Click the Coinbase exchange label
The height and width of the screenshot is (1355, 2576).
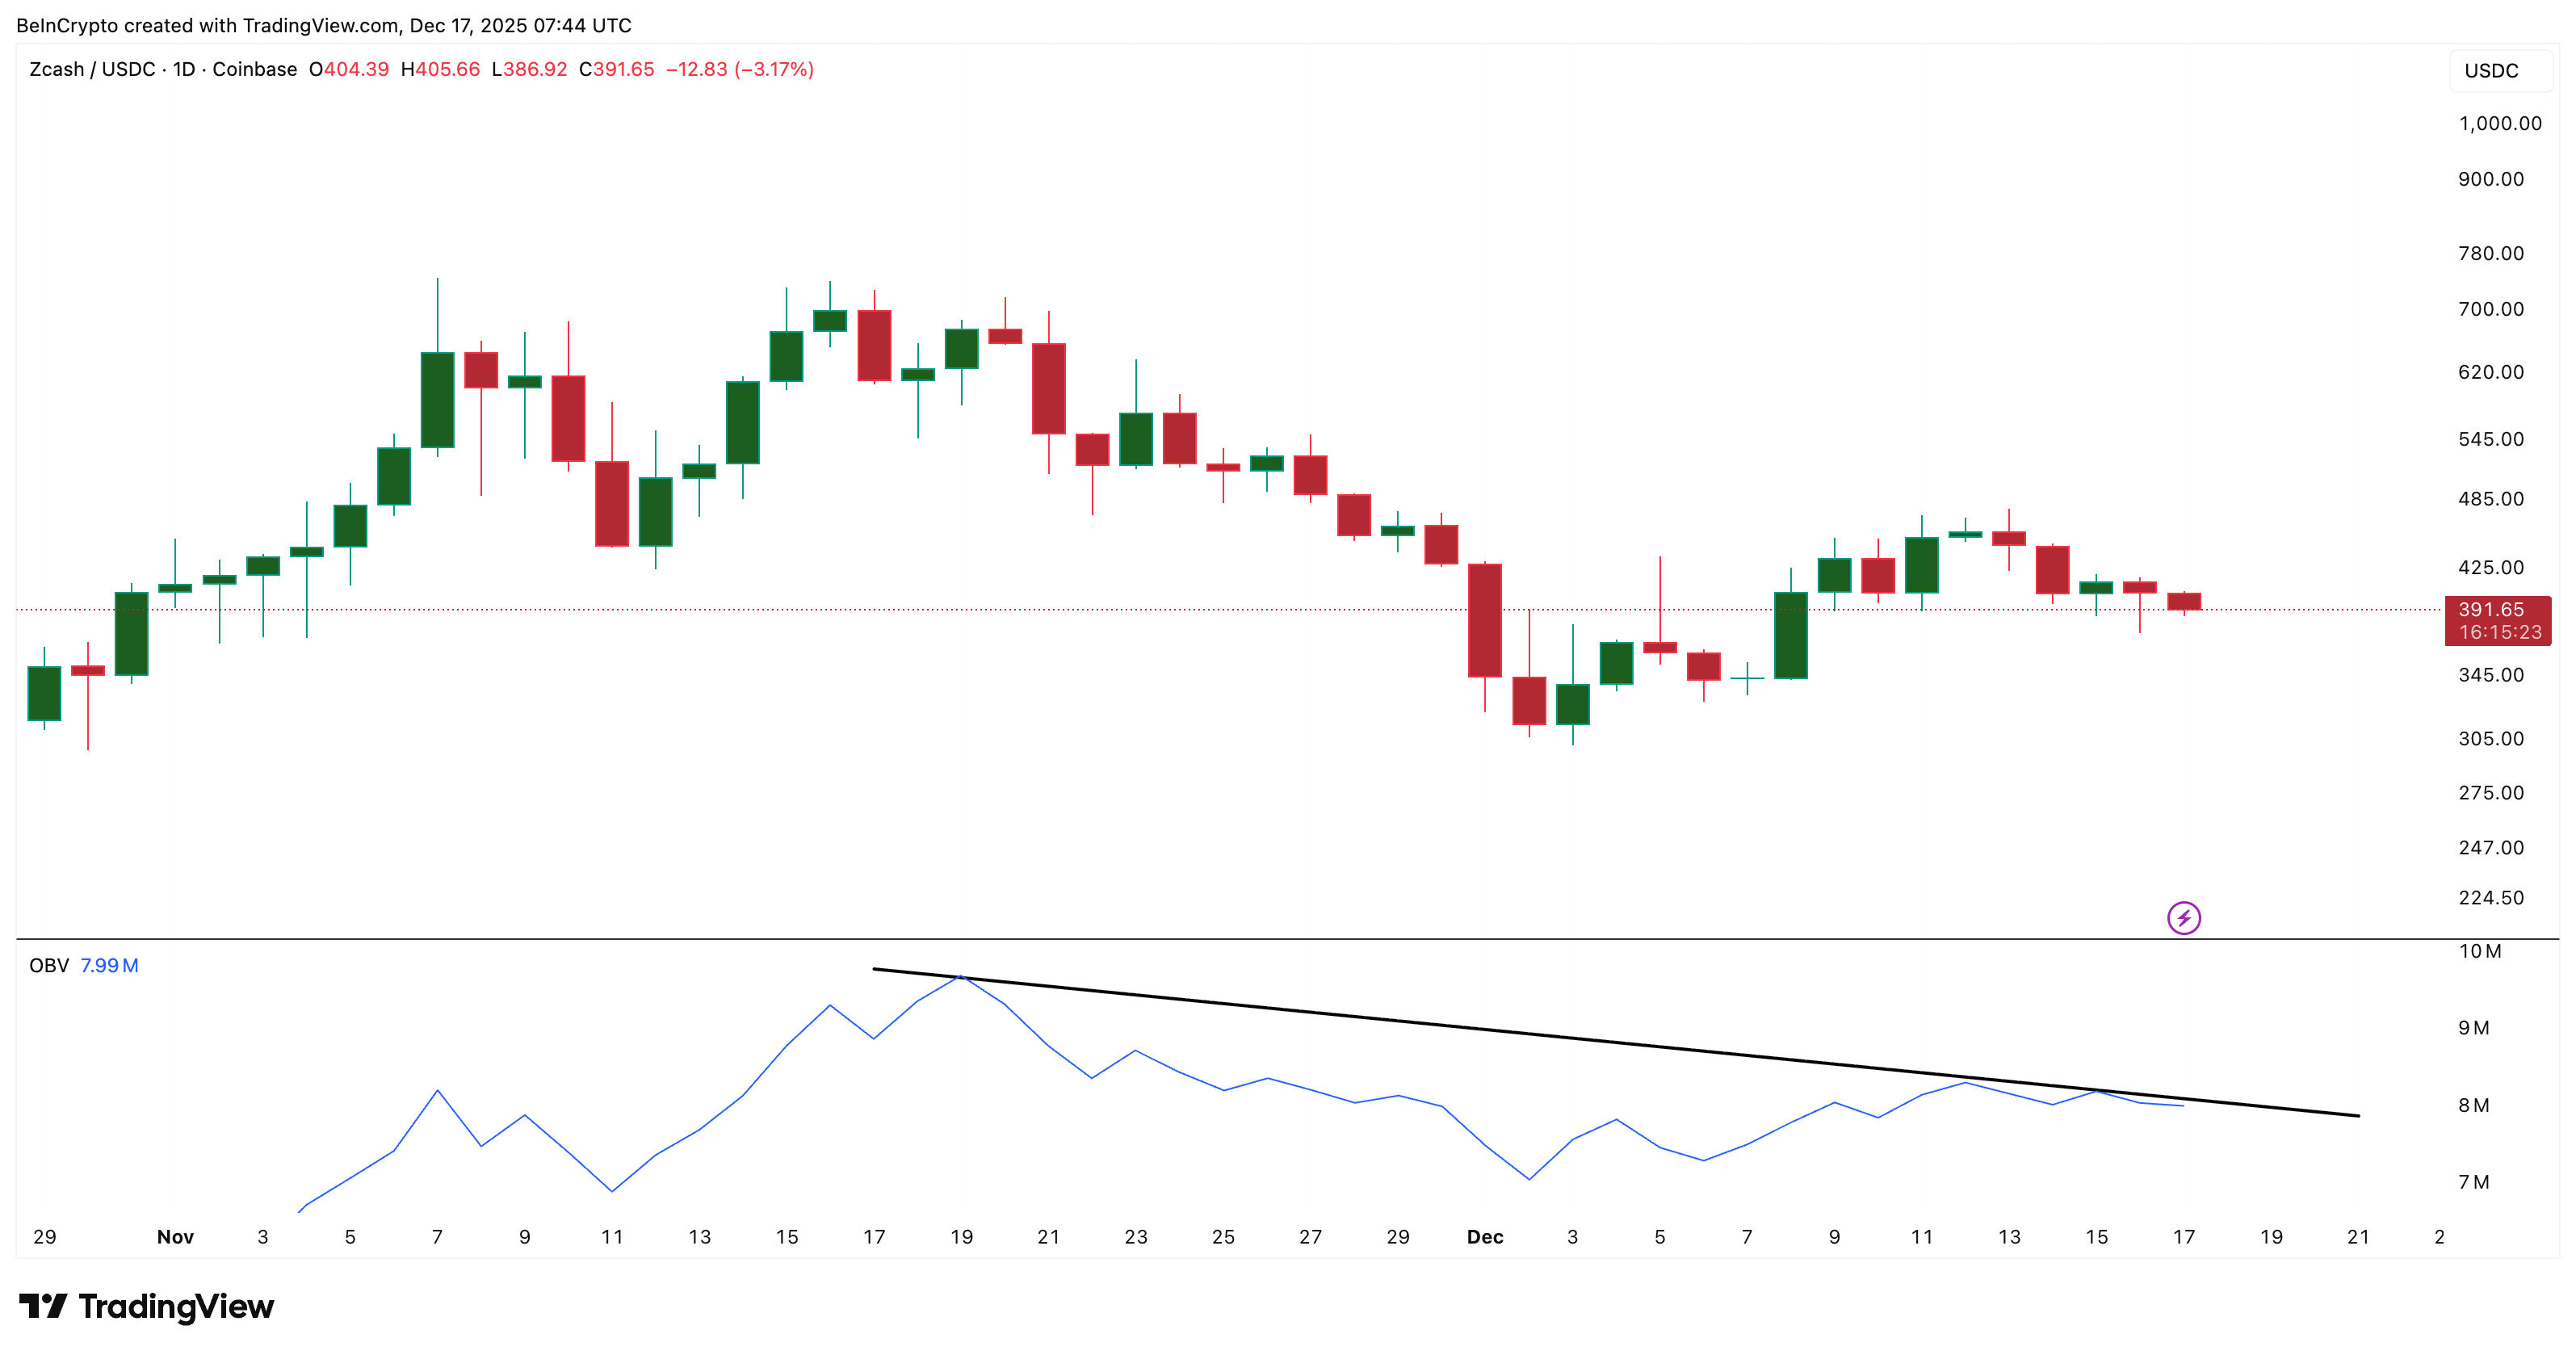tap(257, 70)
